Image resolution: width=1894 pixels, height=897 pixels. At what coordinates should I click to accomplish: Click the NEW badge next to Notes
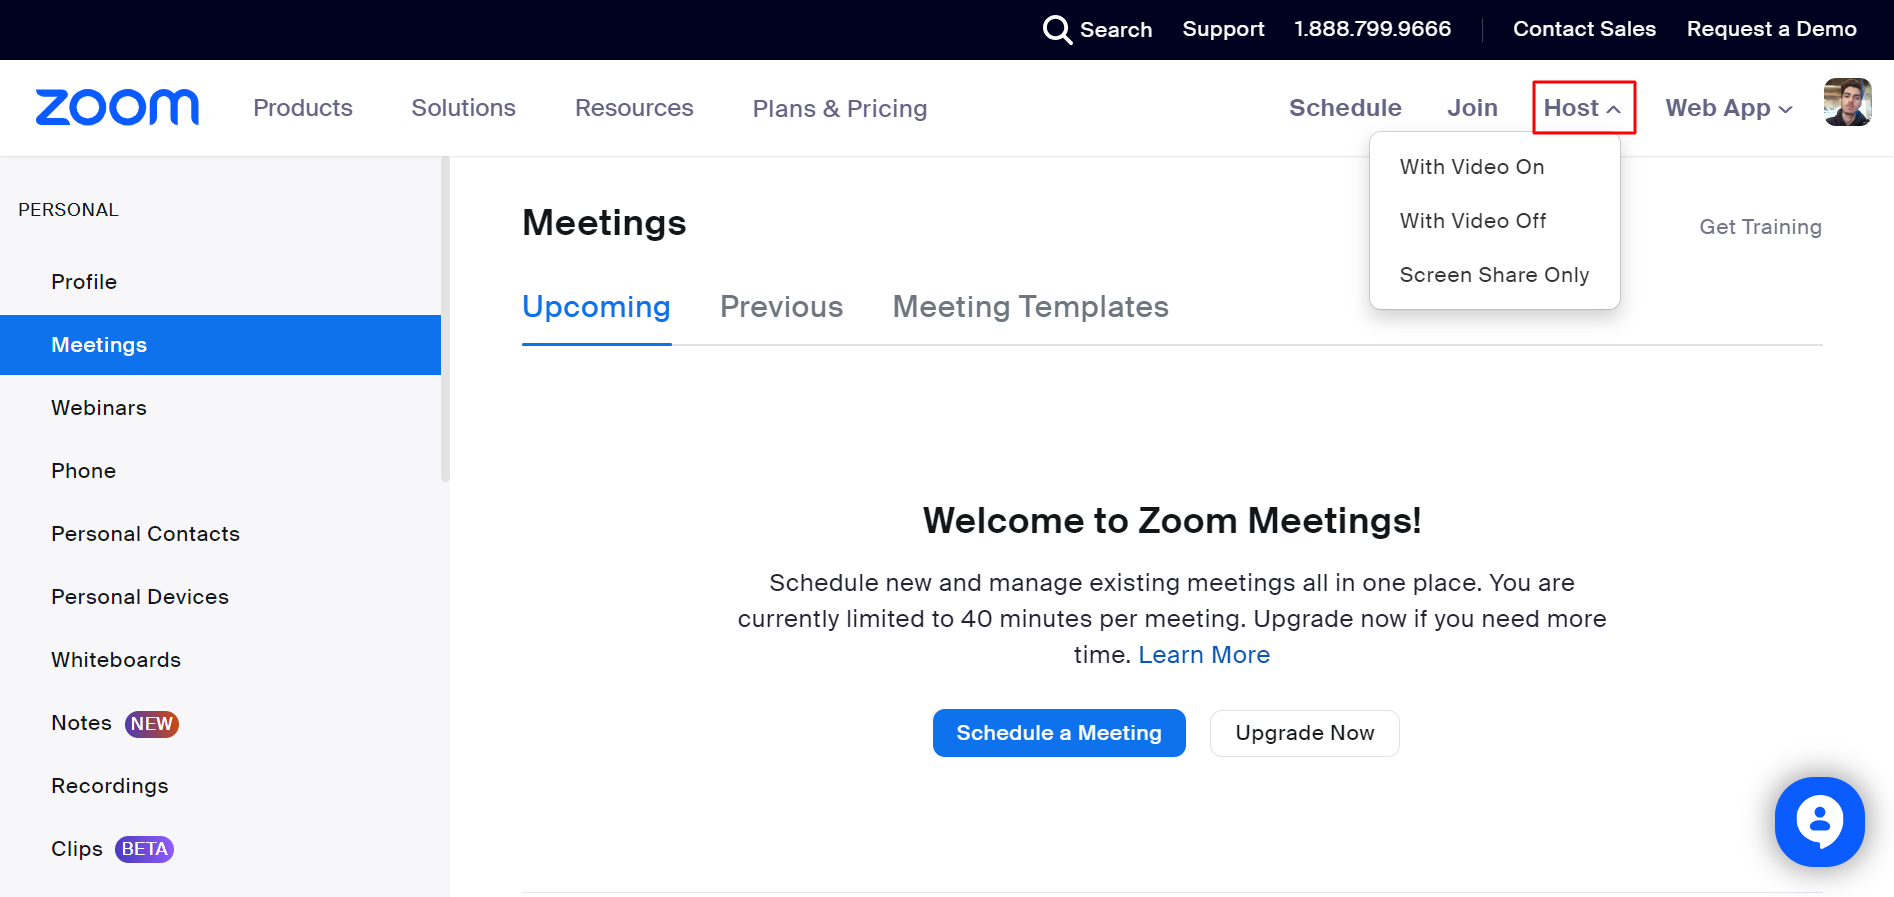click(x=152, y=723)
